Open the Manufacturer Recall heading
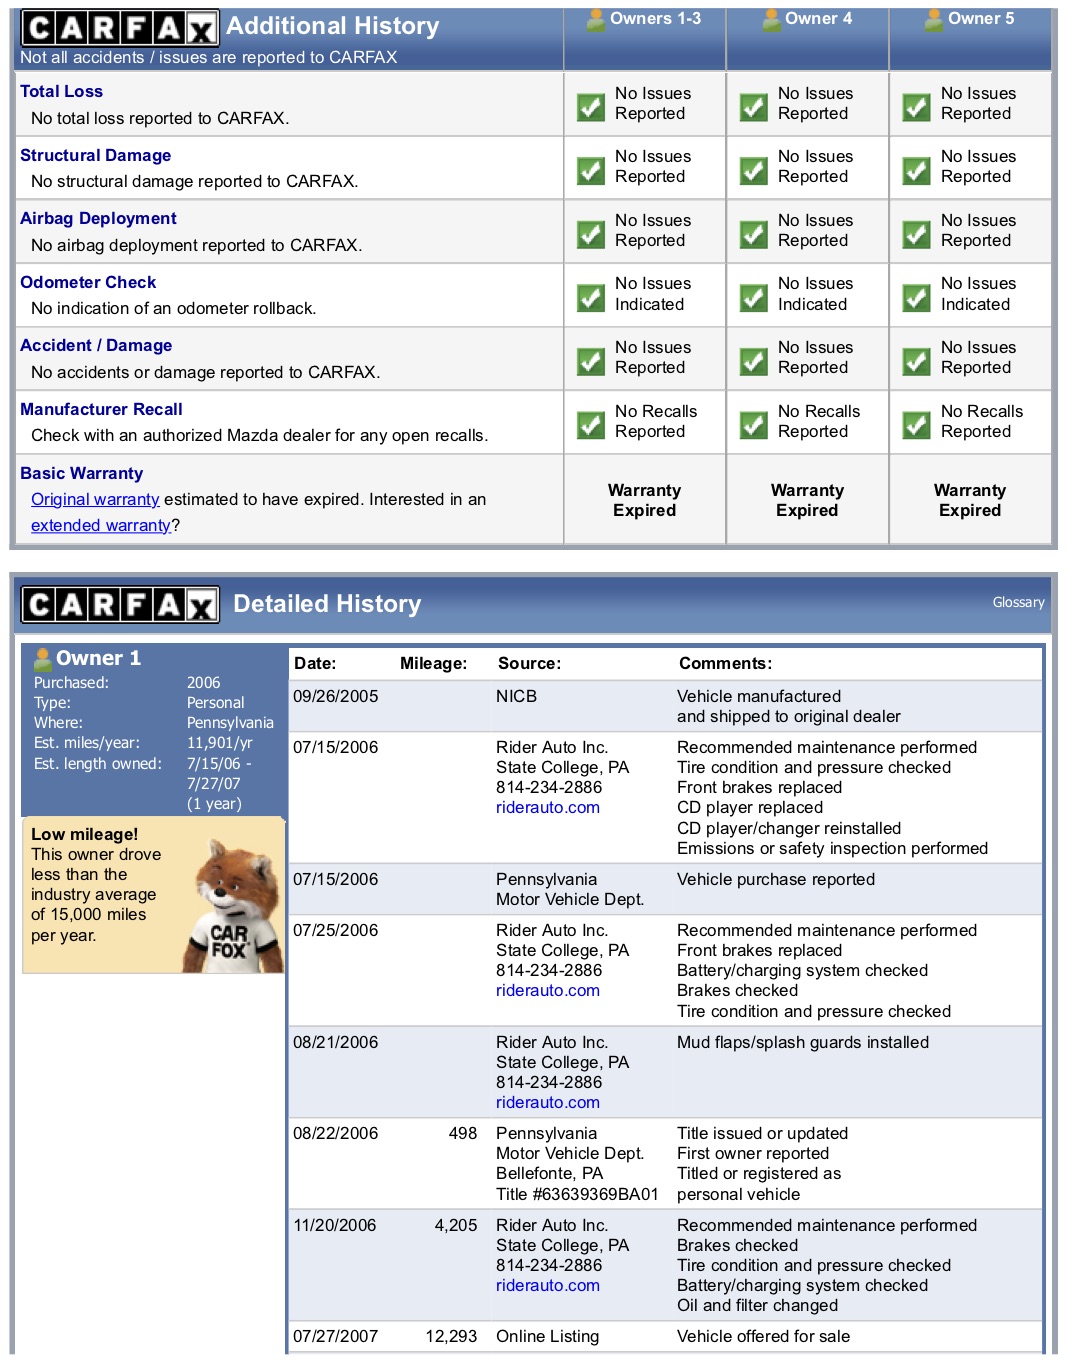This screenshot has width=1069, height=1364. tap(101, 409)
